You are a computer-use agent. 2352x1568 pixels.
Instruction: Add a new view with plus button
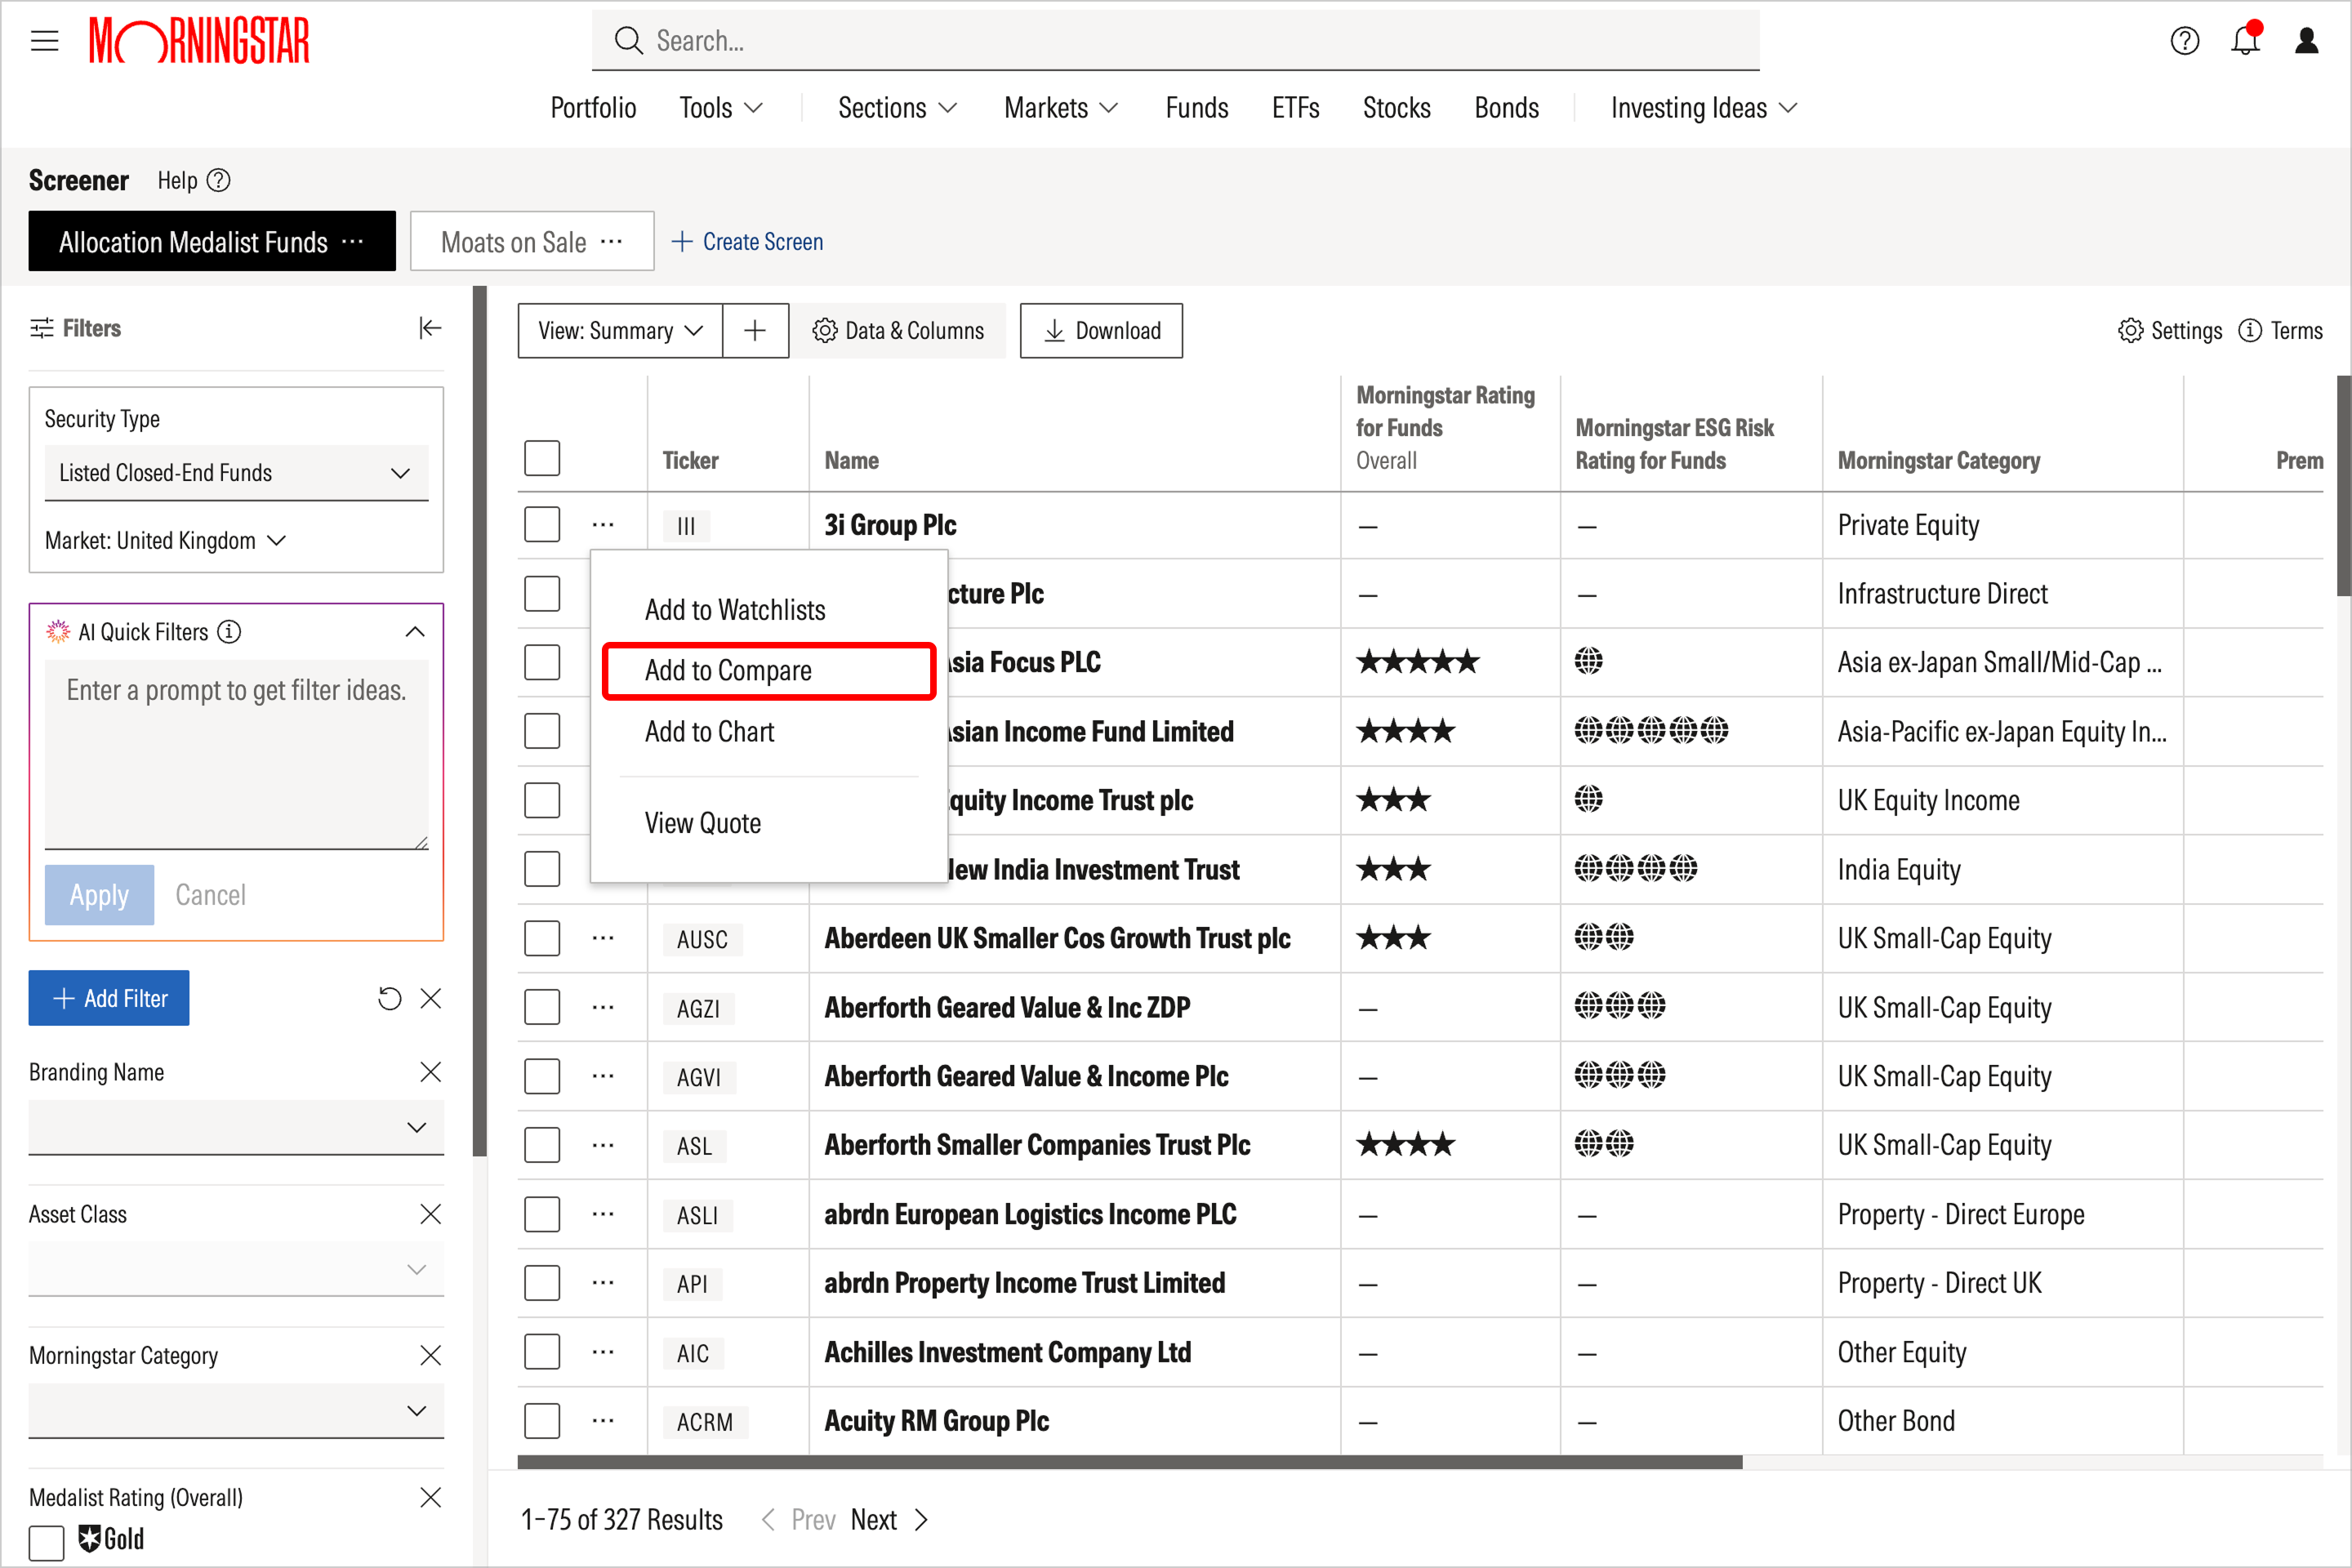755,331
